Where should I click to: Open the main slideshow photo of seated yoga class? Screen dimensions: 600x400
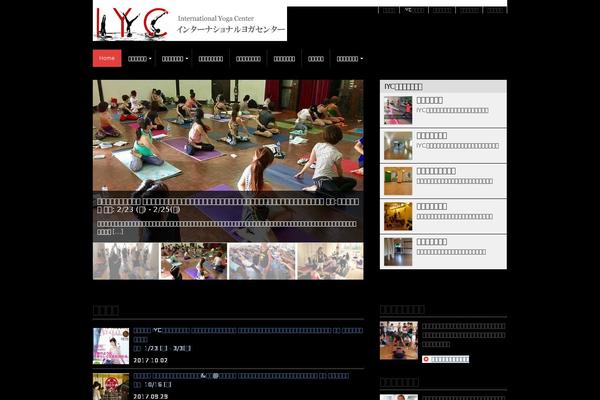[228, 135]
